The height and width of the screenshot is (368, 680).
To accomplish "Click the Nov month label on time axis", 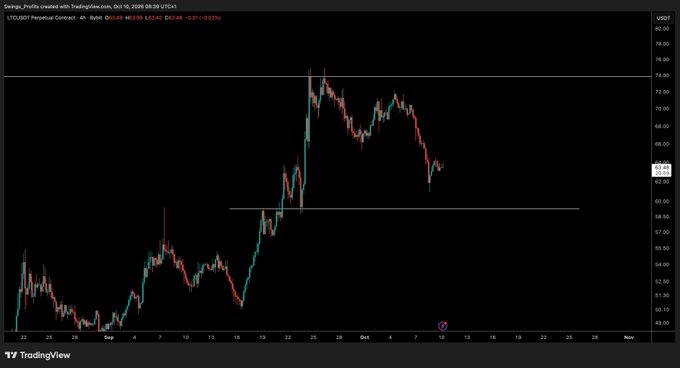I will (629, 337).
